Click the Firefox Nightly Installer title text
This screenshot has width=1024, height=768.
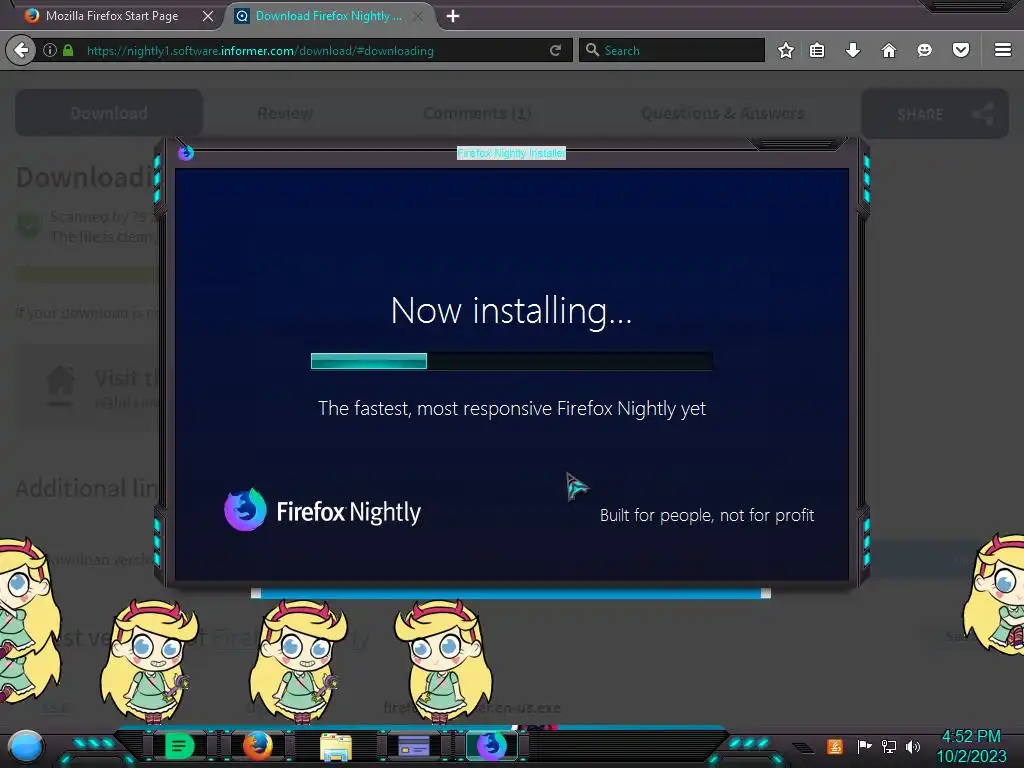pyautogui.click(x=511, y=153)
